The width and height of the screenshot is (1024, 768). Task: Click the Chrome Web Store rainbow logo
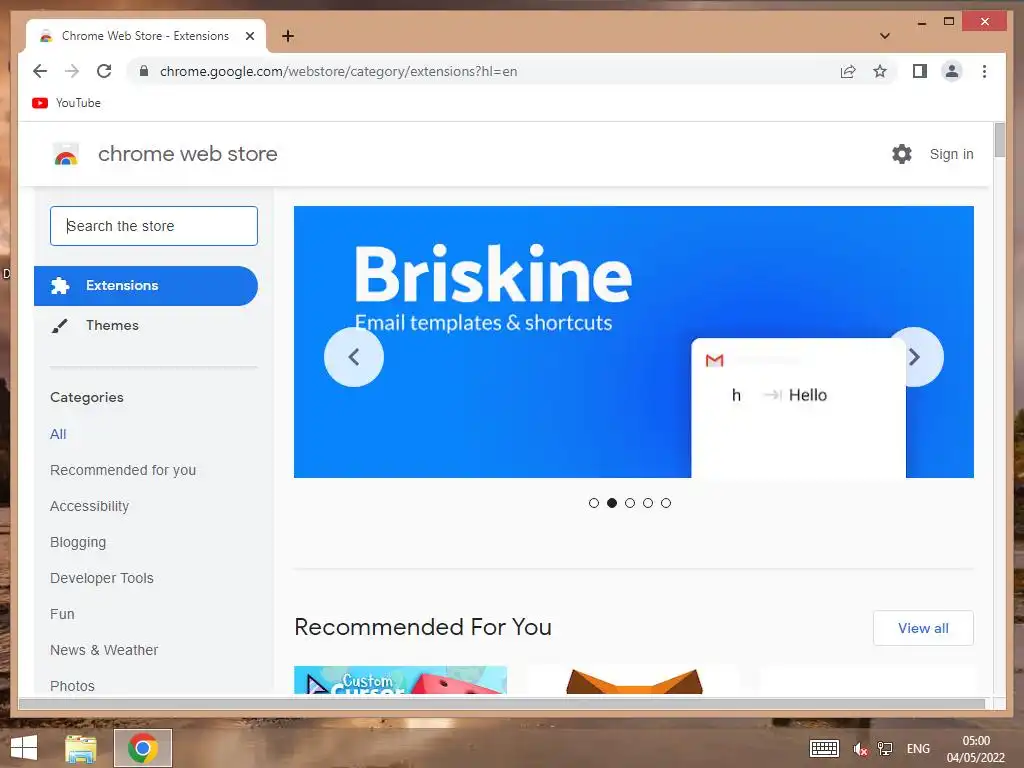click(65, 155)
